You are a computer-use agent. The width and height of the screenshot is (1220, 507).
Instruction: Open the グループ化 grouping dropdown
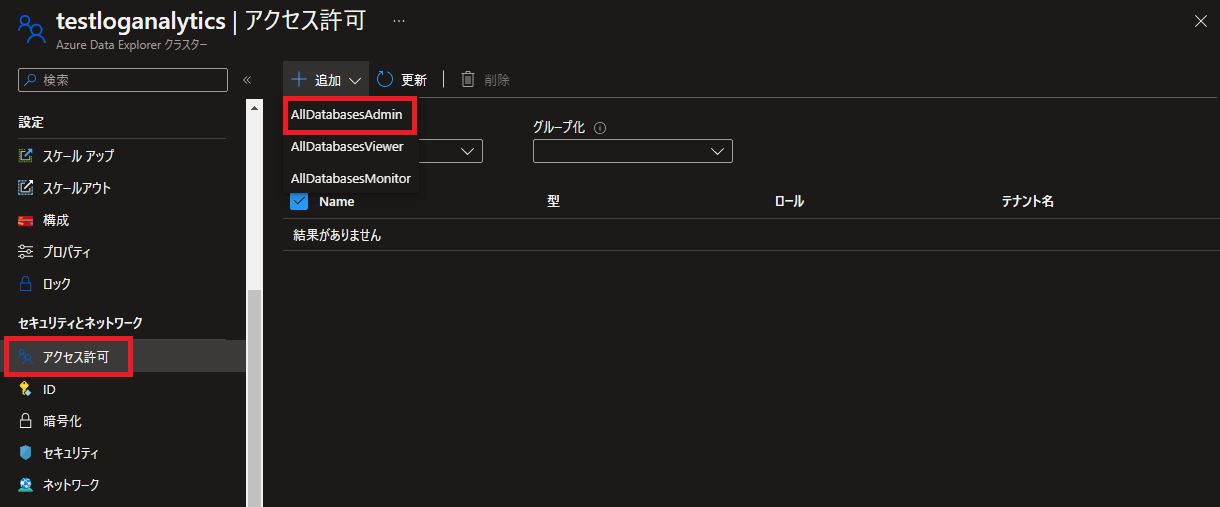pyautogui.click(x=633, y=151)
